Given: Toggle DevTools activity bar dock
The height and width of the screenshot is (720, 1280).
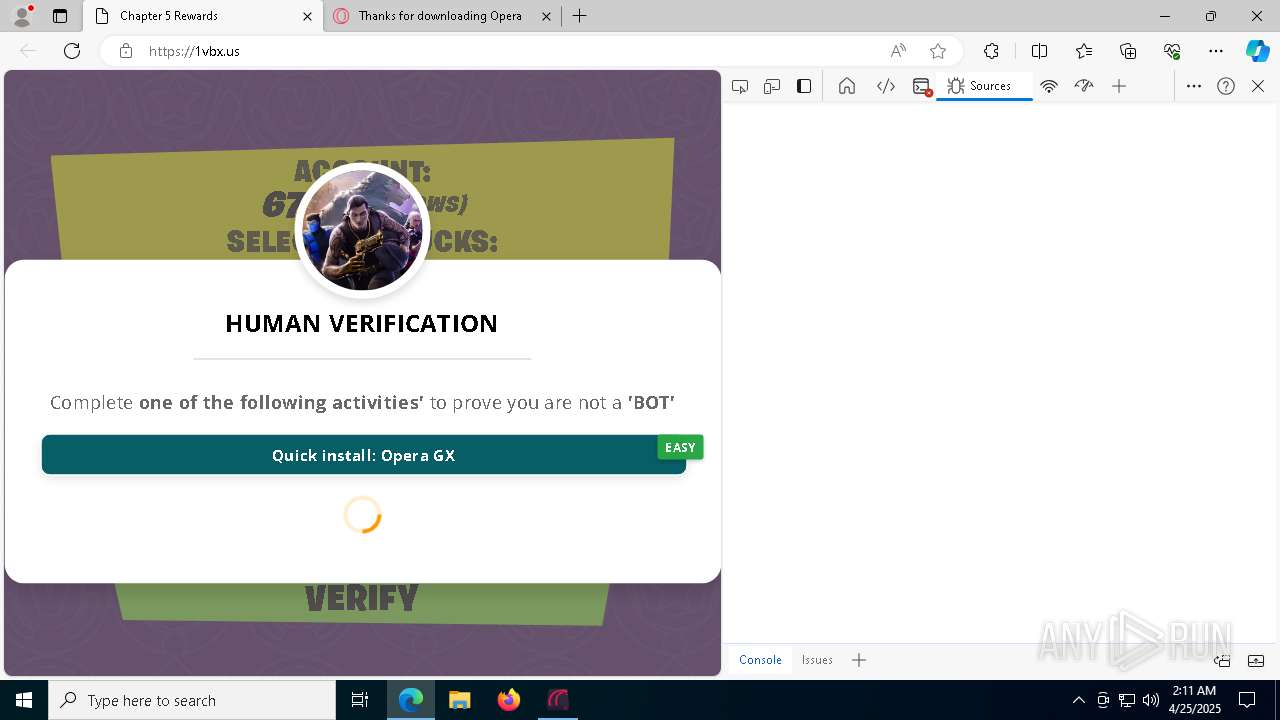Looking at the screenshot, I should click(804, 86).
